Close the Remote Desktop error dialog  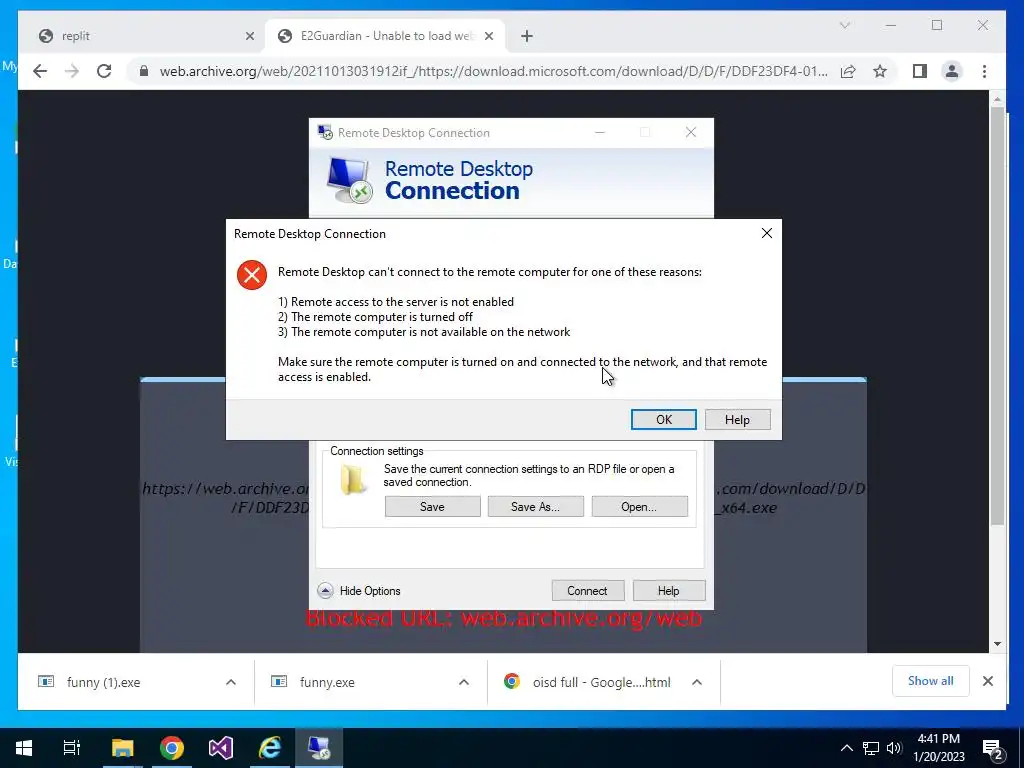point(767,233)
